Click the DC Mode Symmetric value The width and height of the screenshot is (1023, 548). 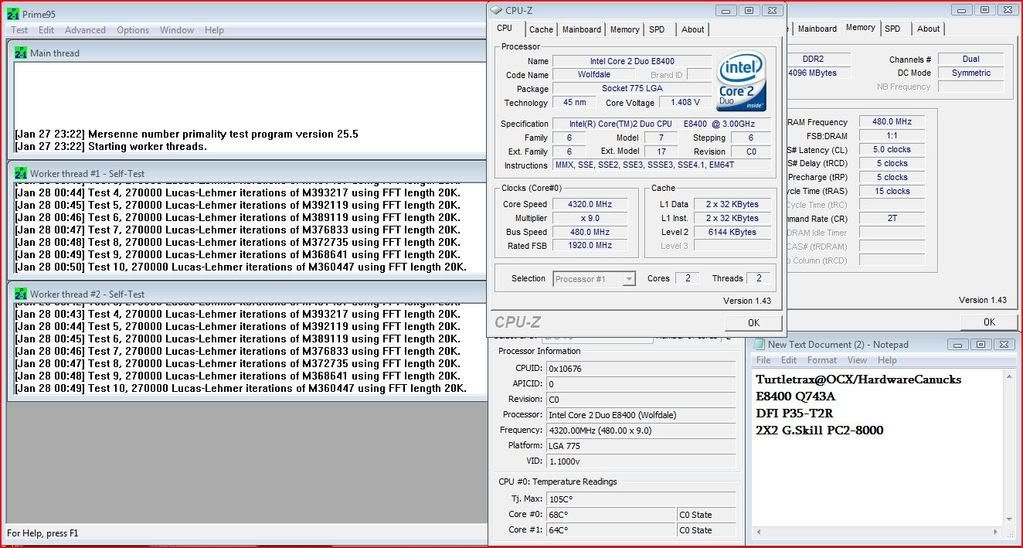tap(971, 73)
